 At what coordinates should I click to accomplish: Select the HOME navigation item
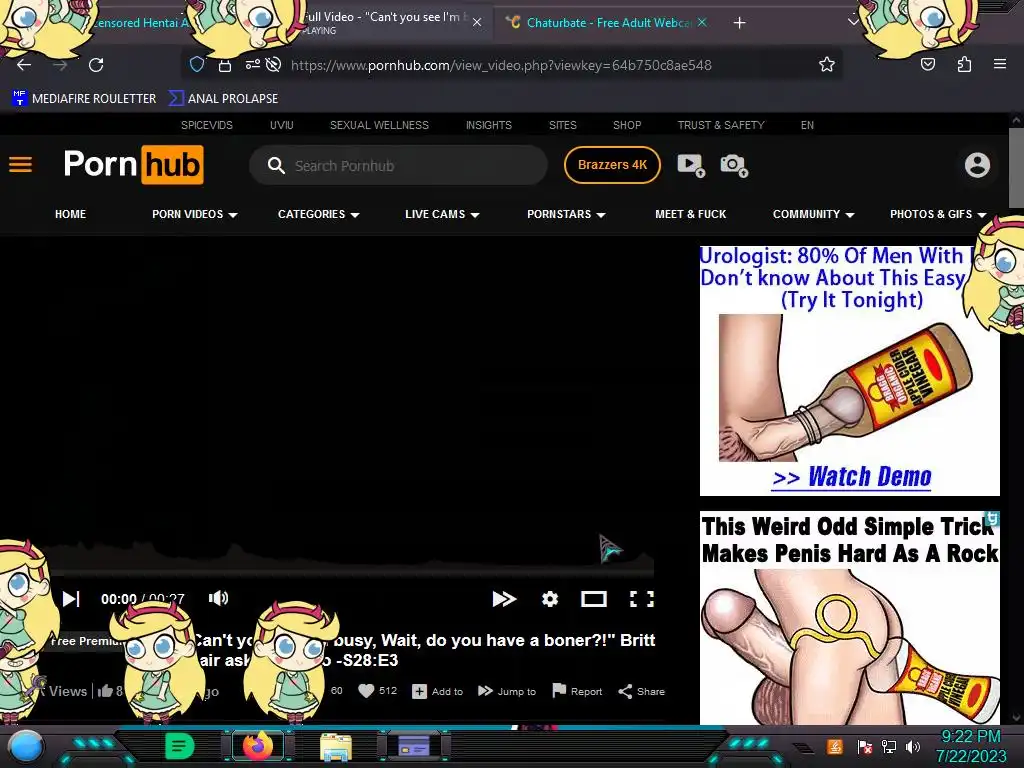click(x=71, y=214)
